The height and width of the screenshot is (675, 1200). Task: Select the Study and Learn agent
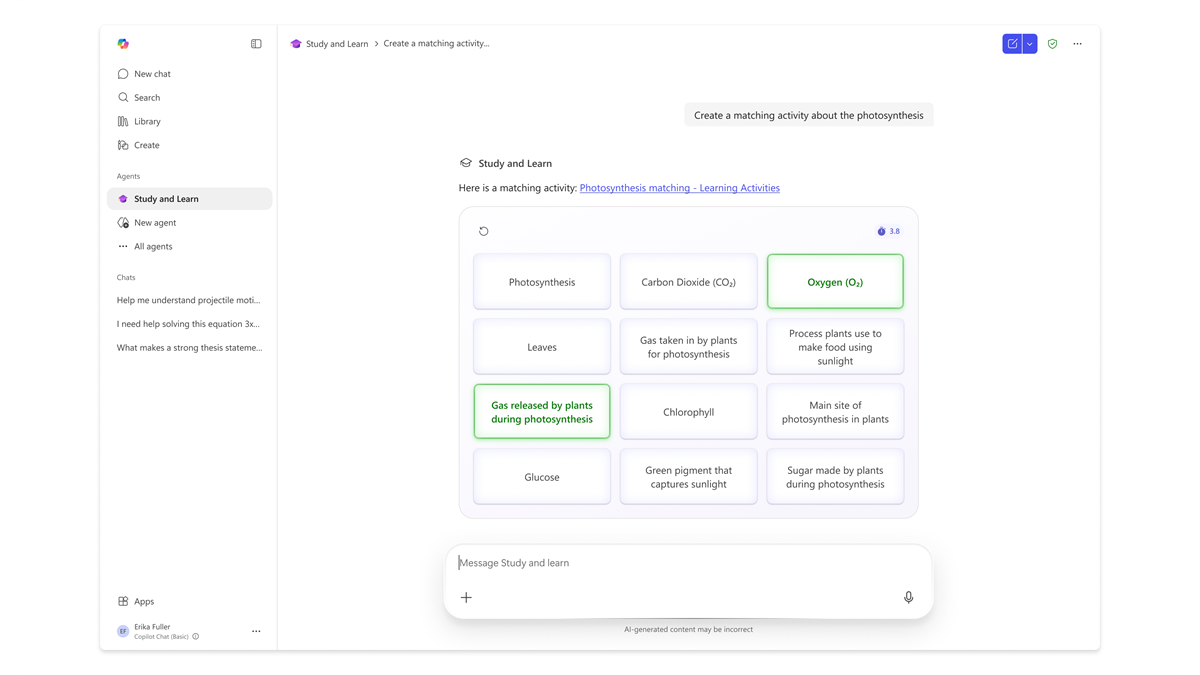(x=189, y=199)
